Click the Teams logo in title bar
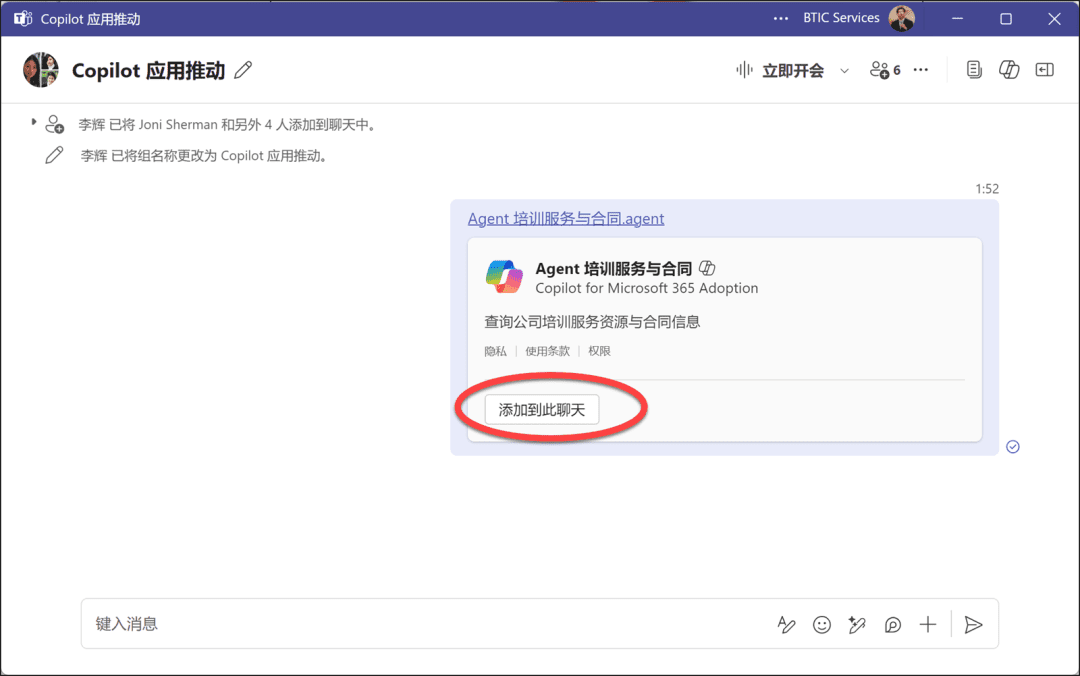This screenshot has width=1080, height=676. pos(23,19)
